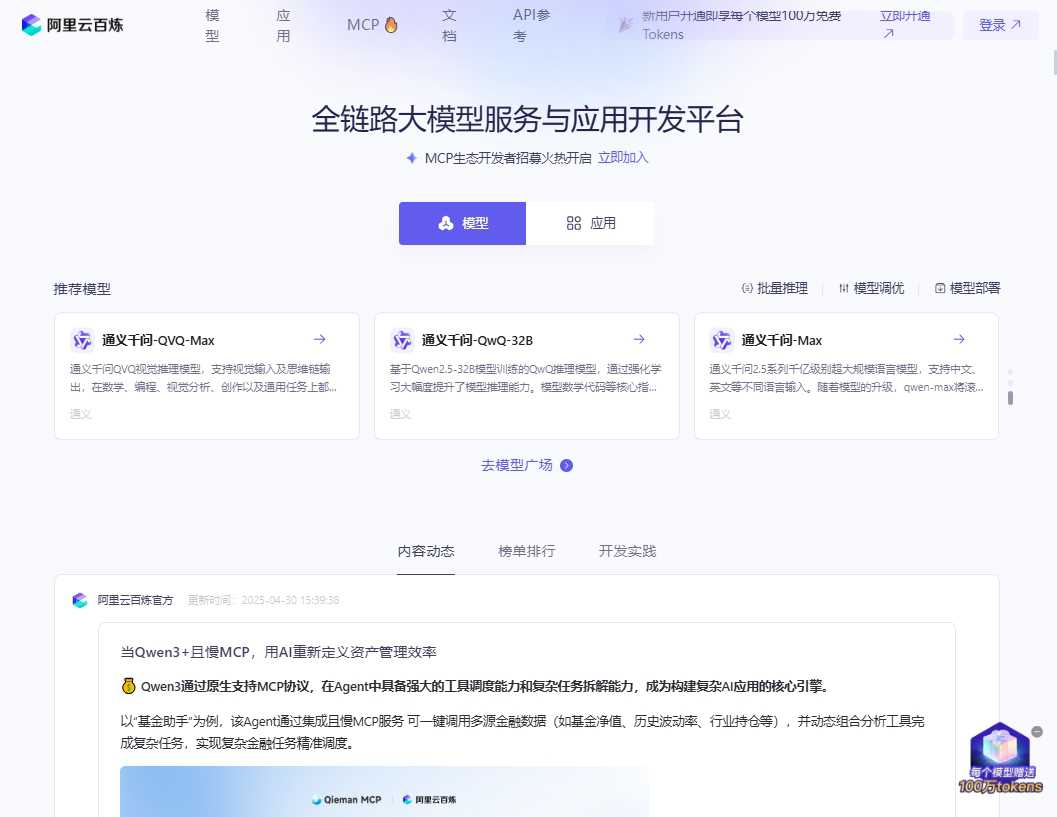Click the post title 当Qwen3+且慢MCP
This screenshot has width=1057, height=817.
click(278, 652)
